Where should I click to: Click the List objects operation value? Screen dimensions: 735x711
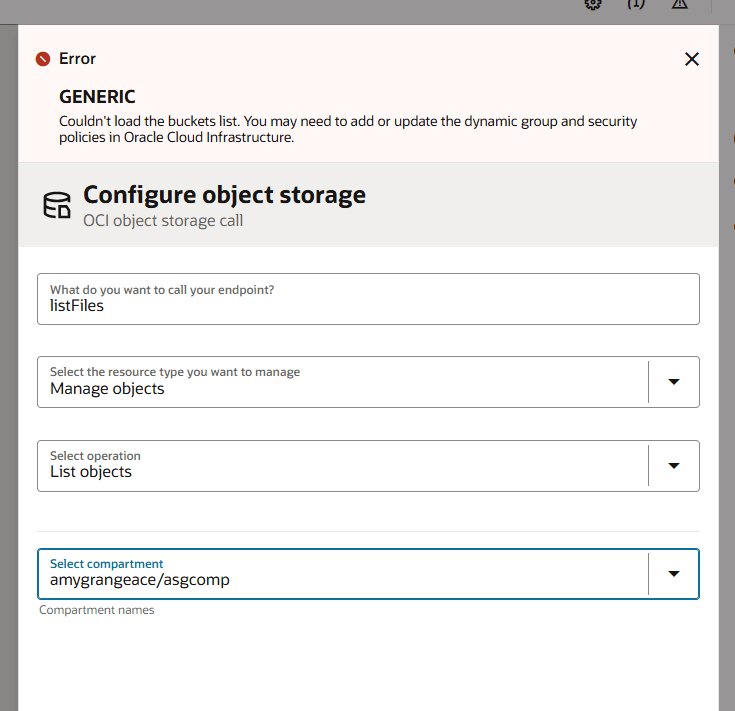[91, 472]
